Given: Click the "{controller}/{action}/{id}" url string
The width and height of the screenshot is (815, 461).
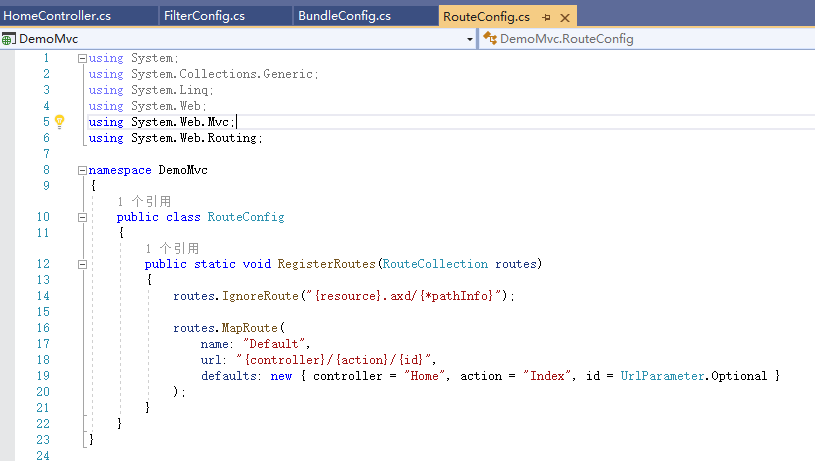Looking at the screenshot, I should (334, 360).
